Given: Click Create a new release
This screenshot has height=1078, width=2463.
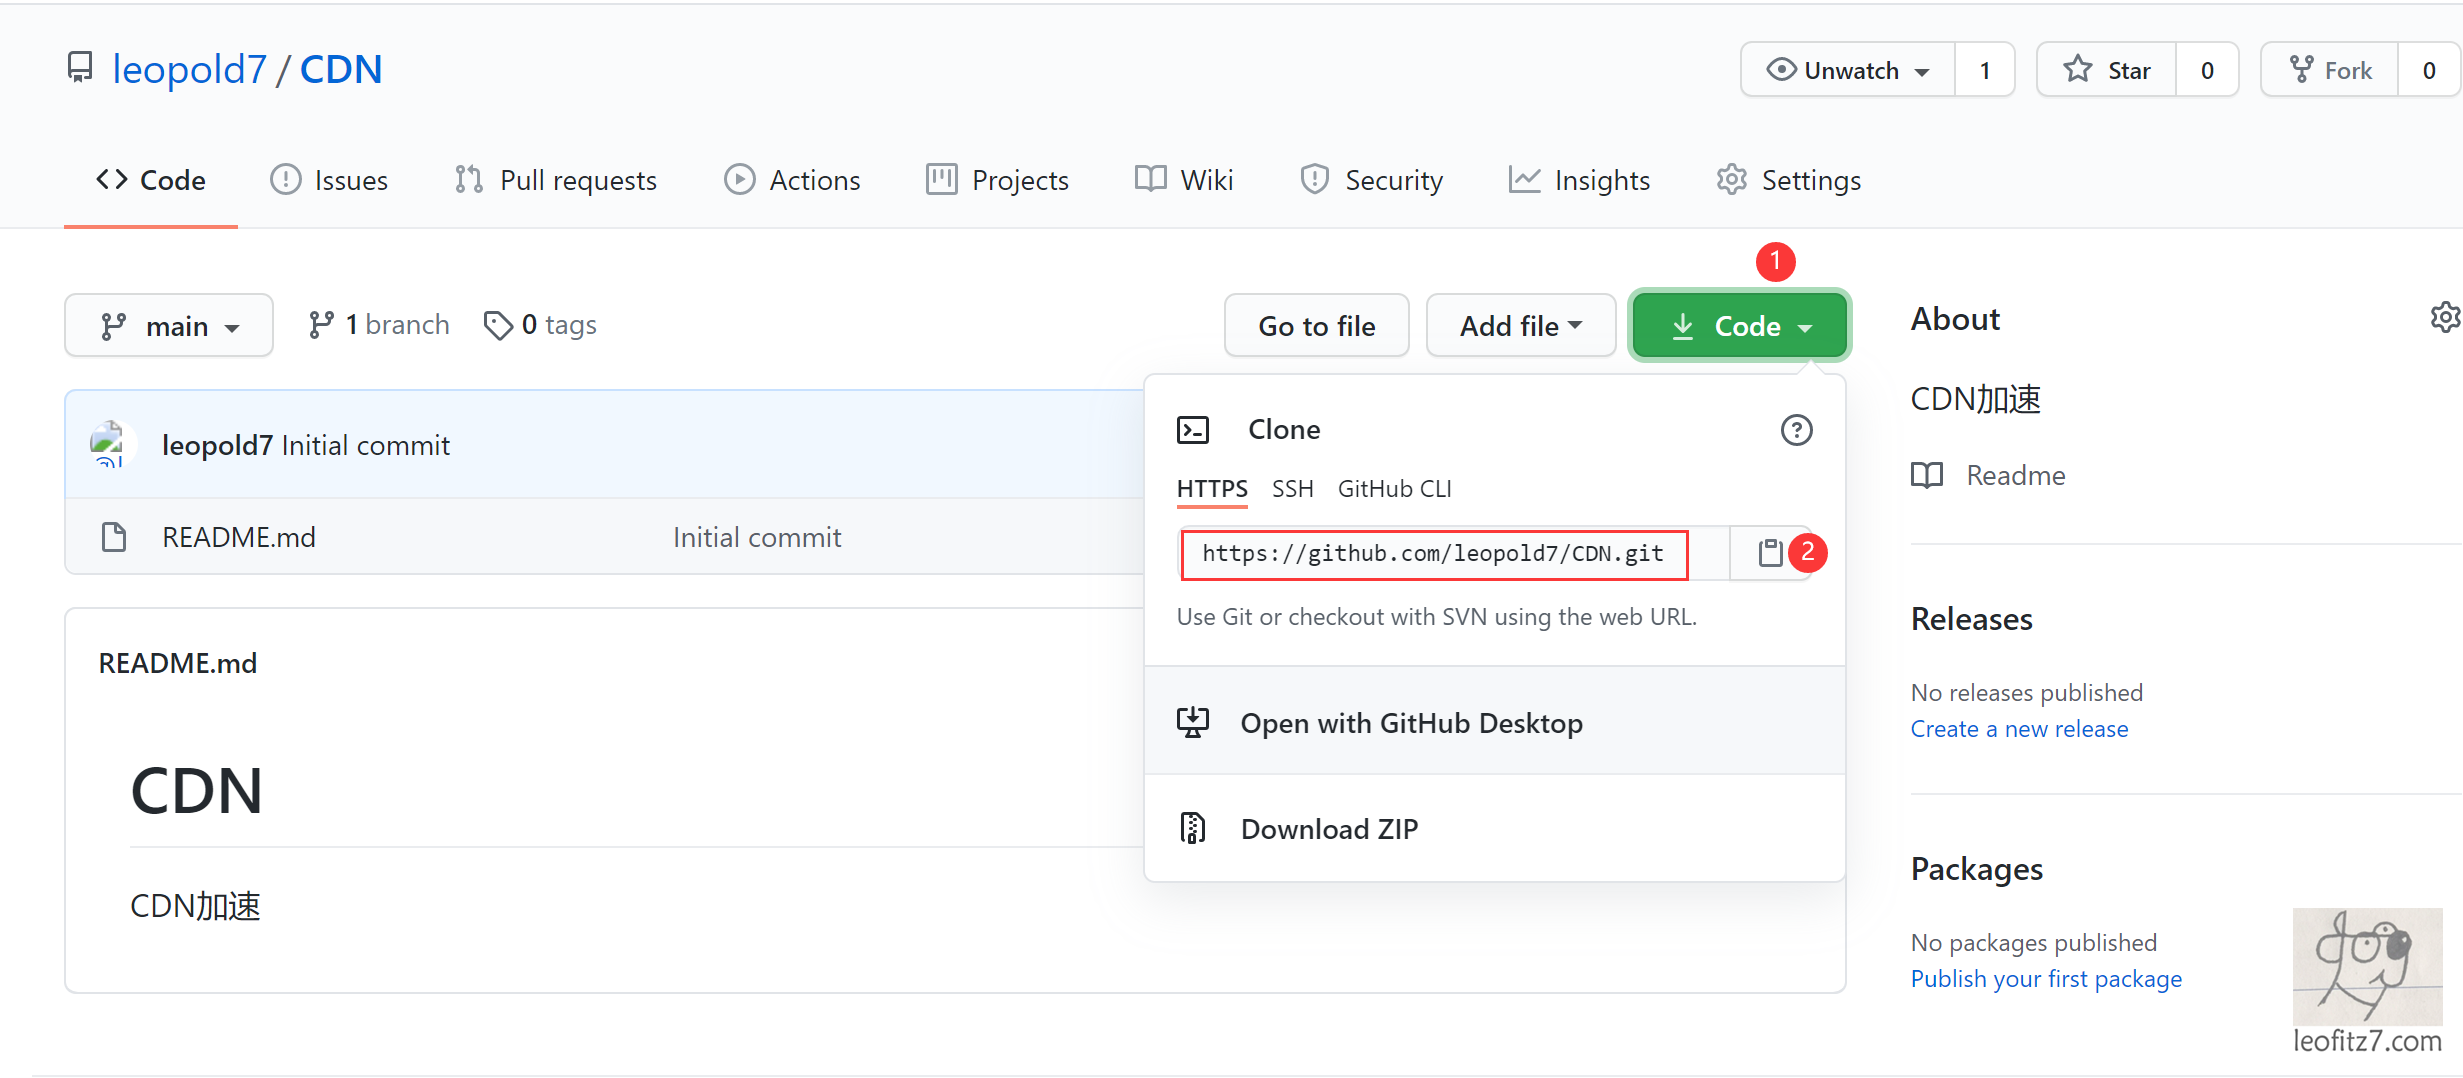Looking at the screenshot, I should [x=2020, y=729].
